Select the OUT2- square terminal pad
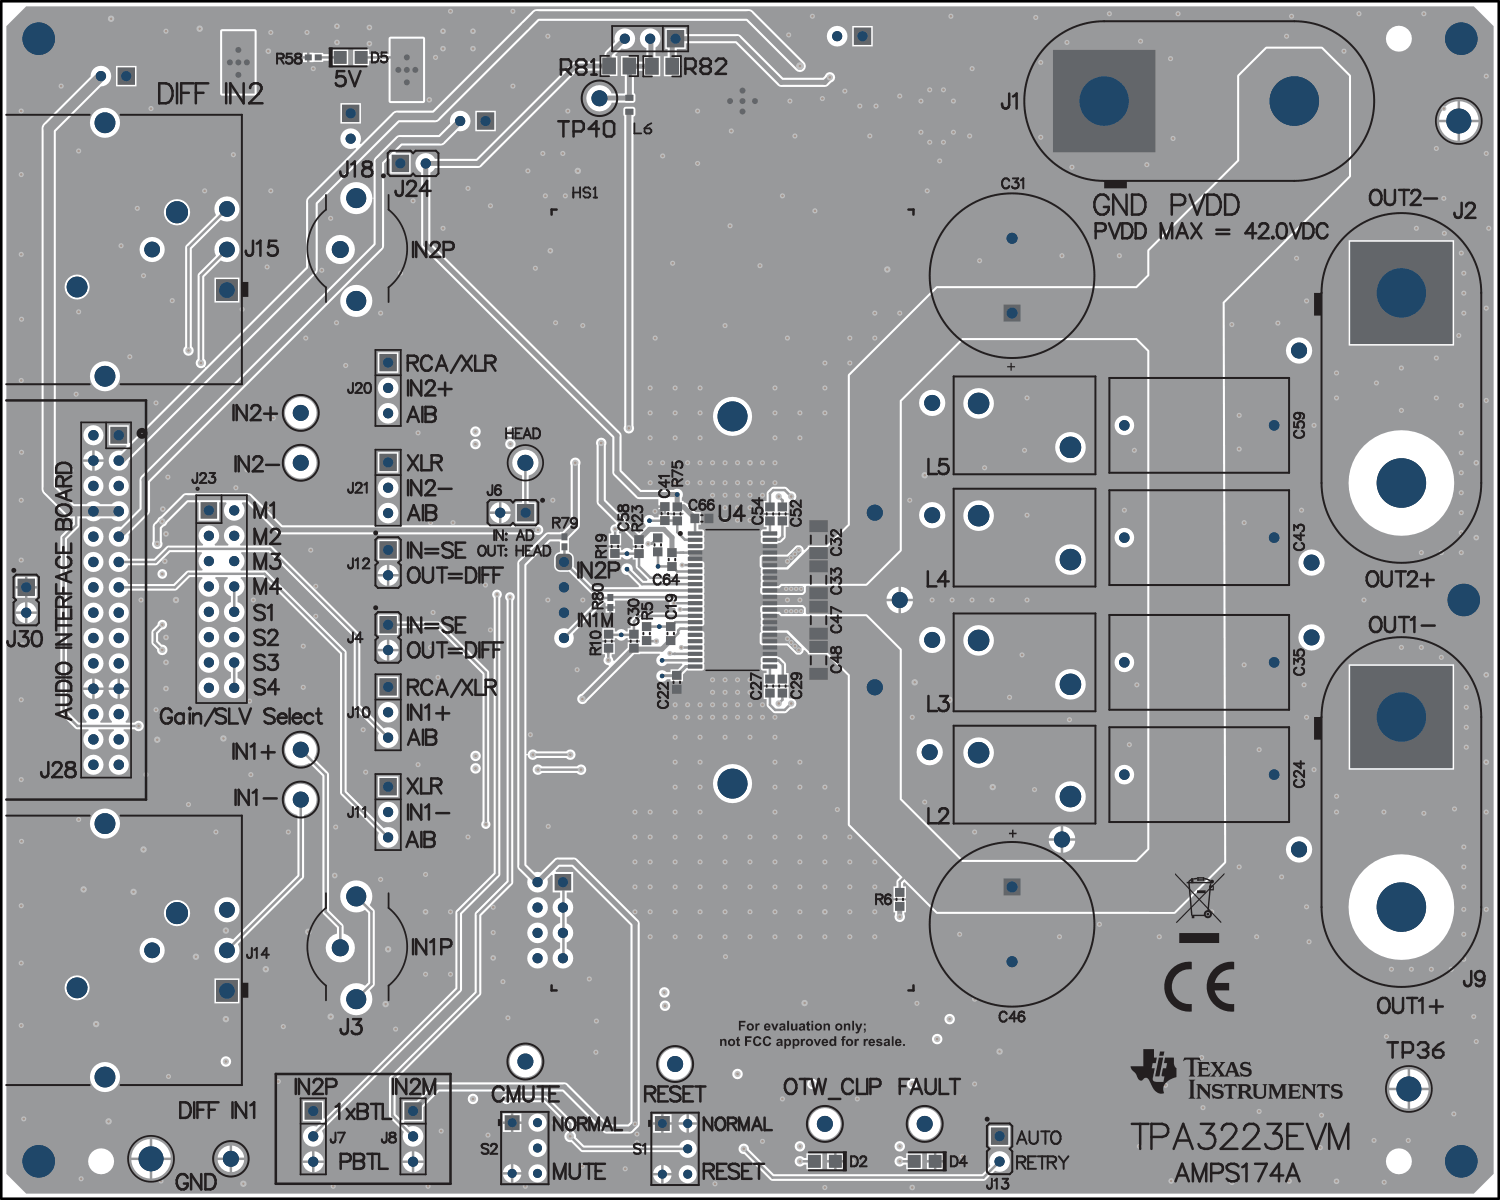This screenshot has height=1200, width=1500. [x=1401, y=293]
